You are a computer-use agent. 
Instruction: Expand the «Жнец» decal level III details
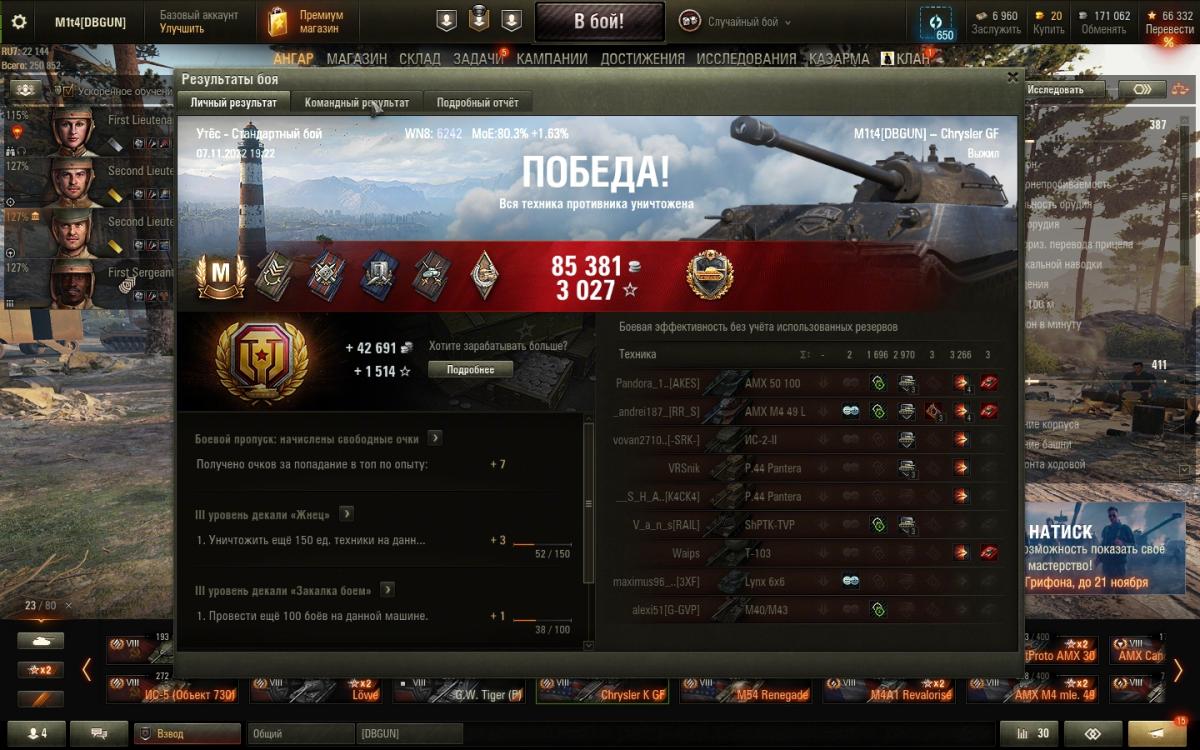click(x=346, y=514)
